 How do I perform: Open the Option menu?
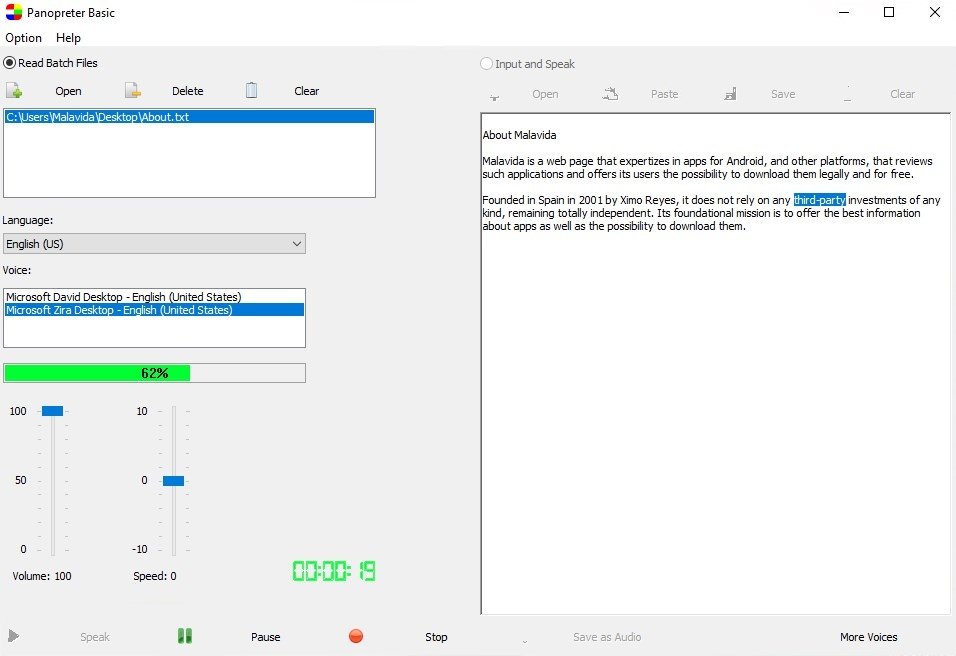pos(23,38)
